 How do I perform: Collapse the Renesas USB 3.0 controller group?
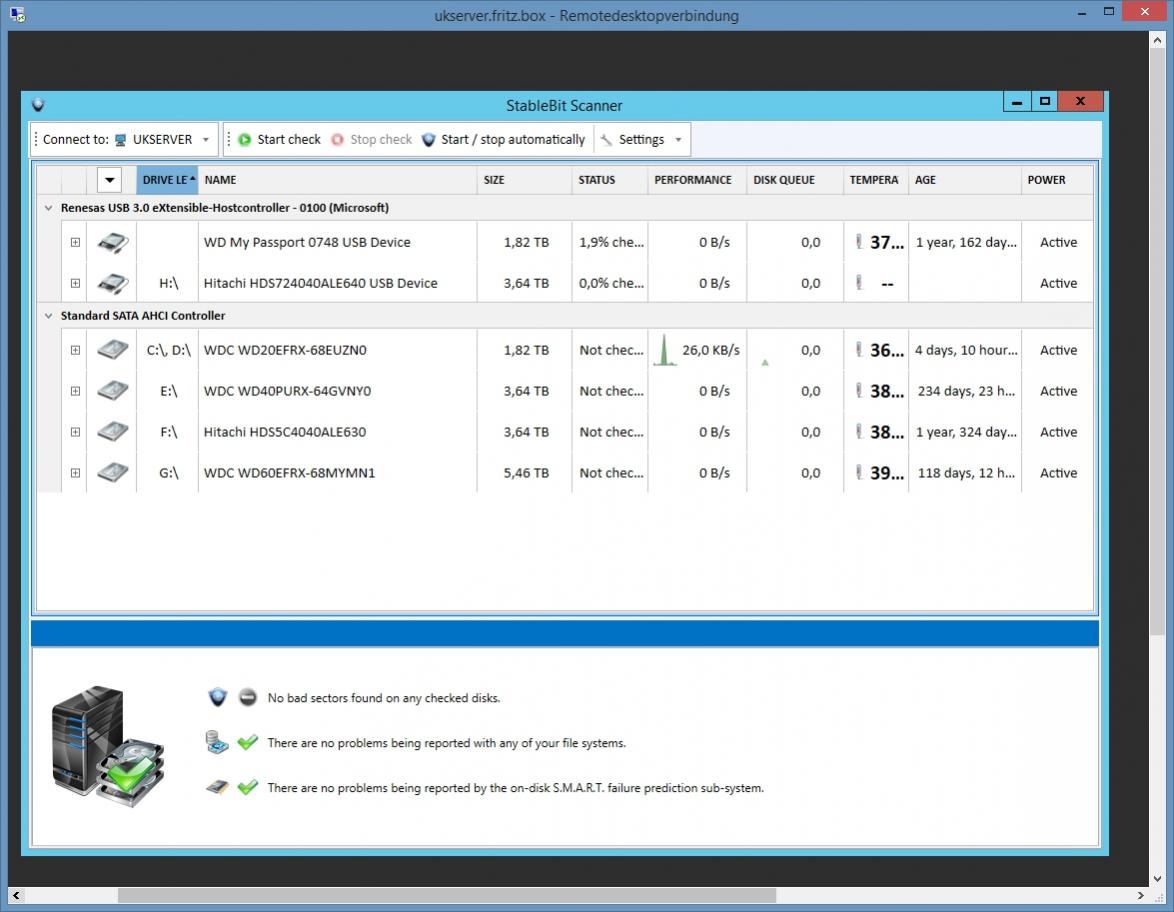pyautogui.click(x=49, y=208)
